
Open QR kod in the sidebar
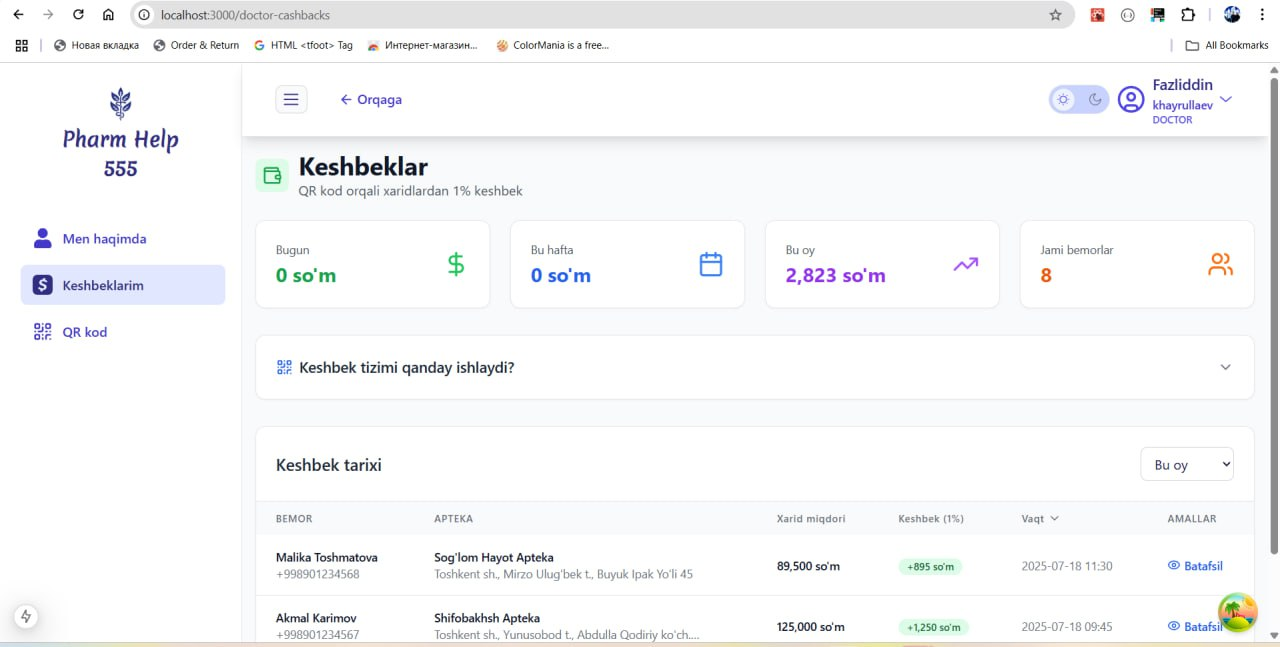pos(123,332)
